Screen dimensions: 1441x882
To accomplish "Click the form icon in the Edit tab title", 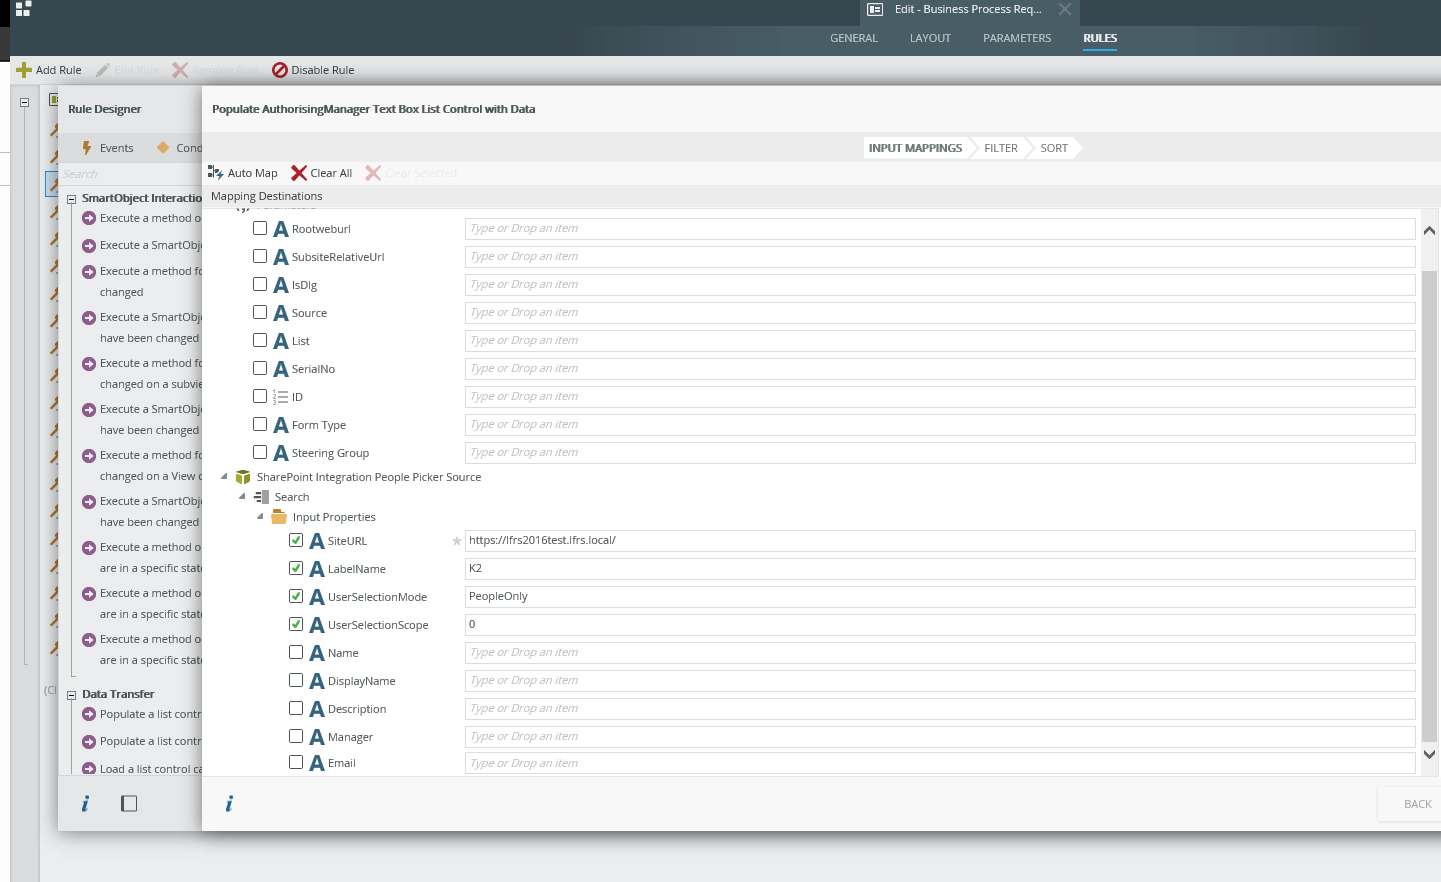I will click(x=875, y=9).
